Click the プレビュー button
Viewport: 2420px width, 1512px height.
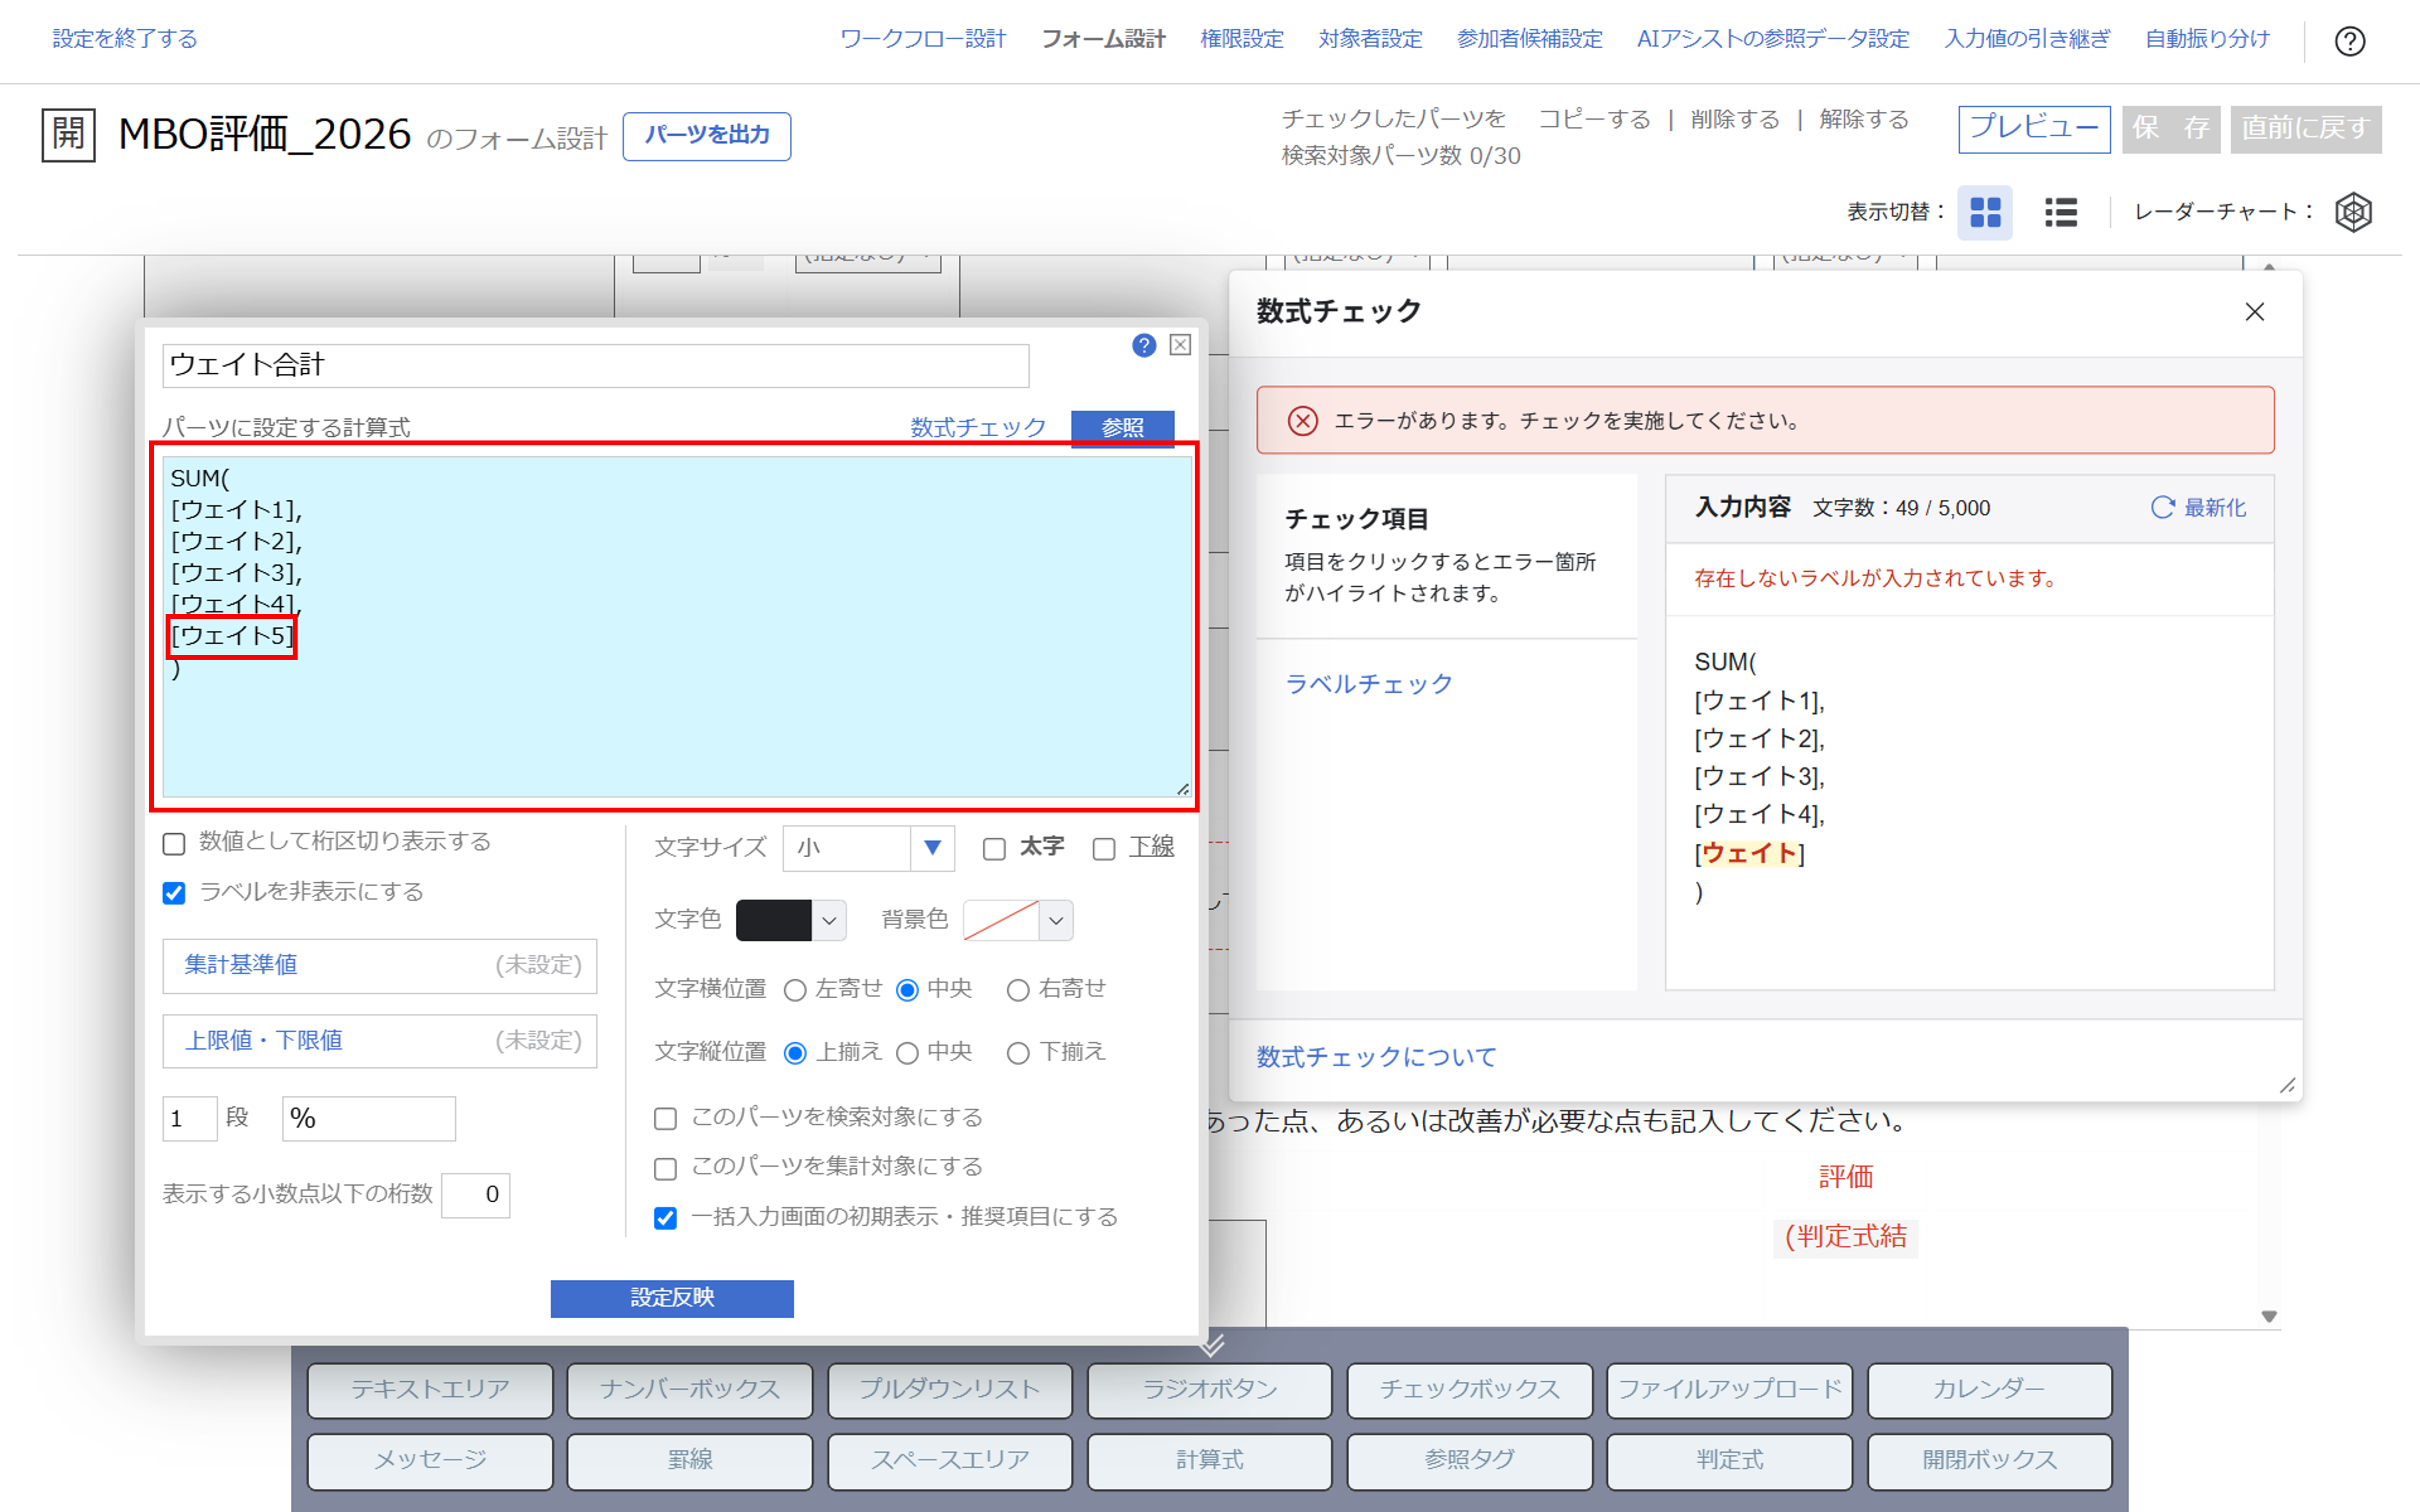(x=2034, y=129)
